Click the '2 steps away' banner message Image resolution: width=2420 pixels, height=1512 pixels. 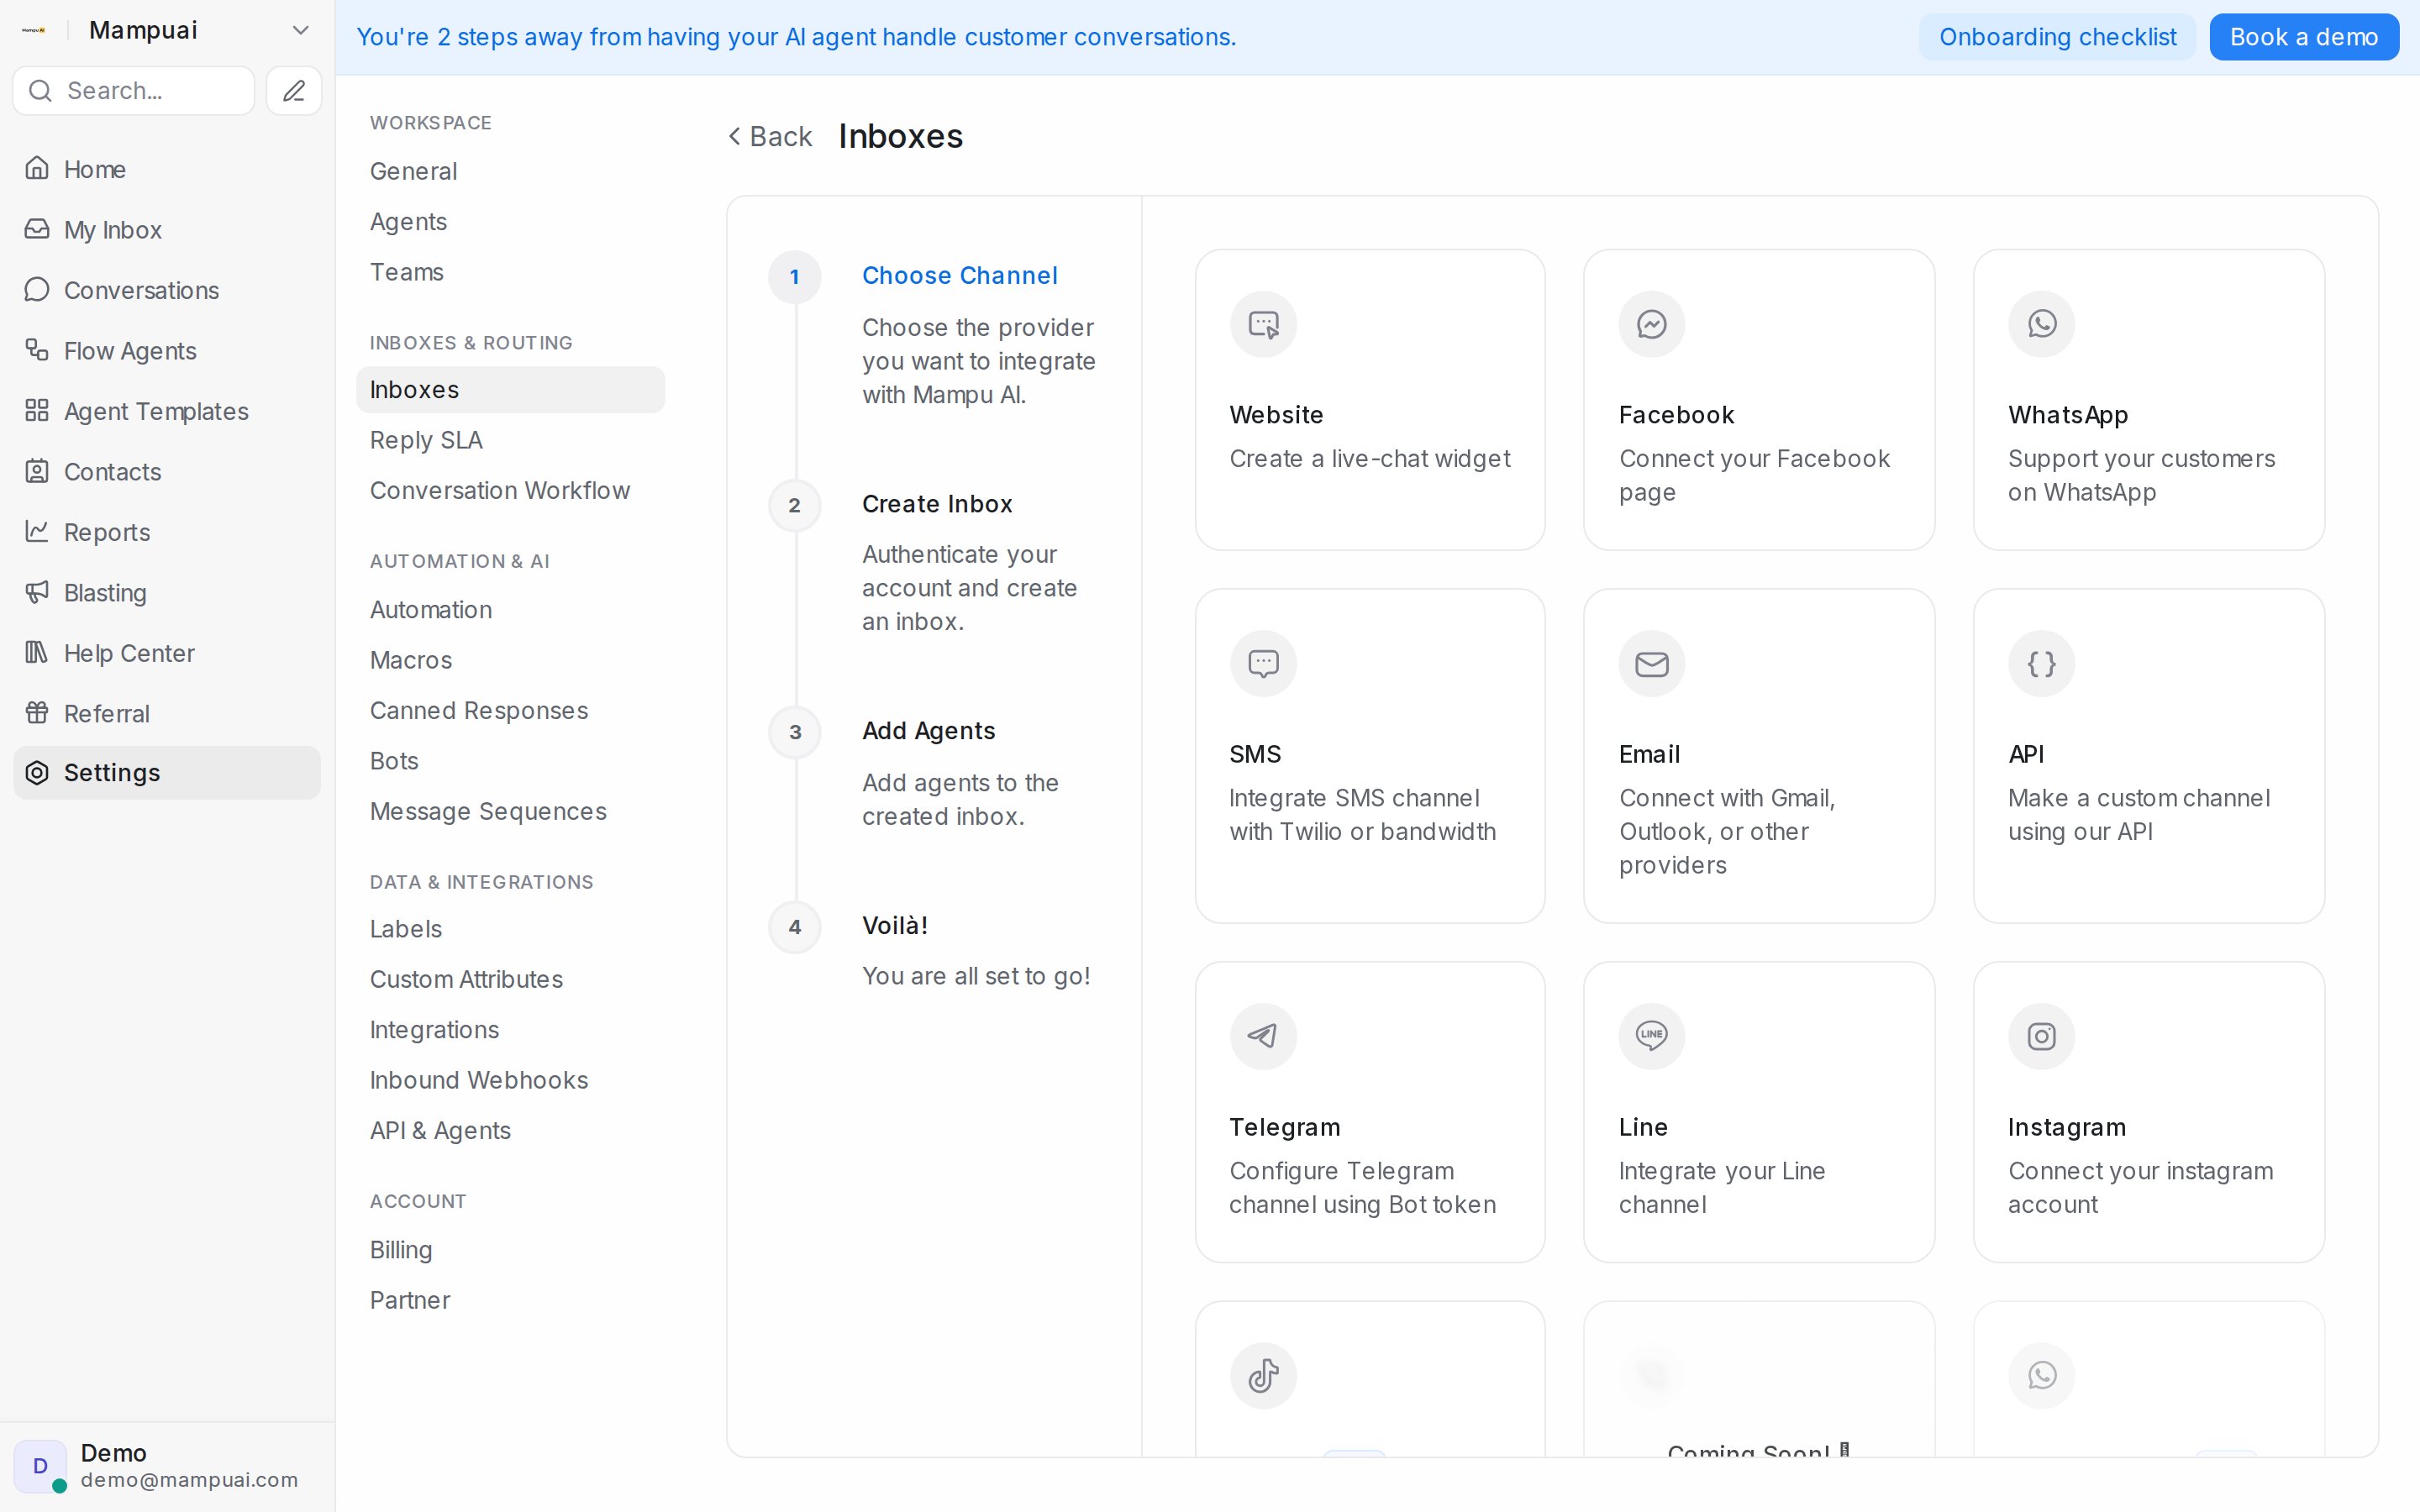pyautogui.click(x=797, y=37)
